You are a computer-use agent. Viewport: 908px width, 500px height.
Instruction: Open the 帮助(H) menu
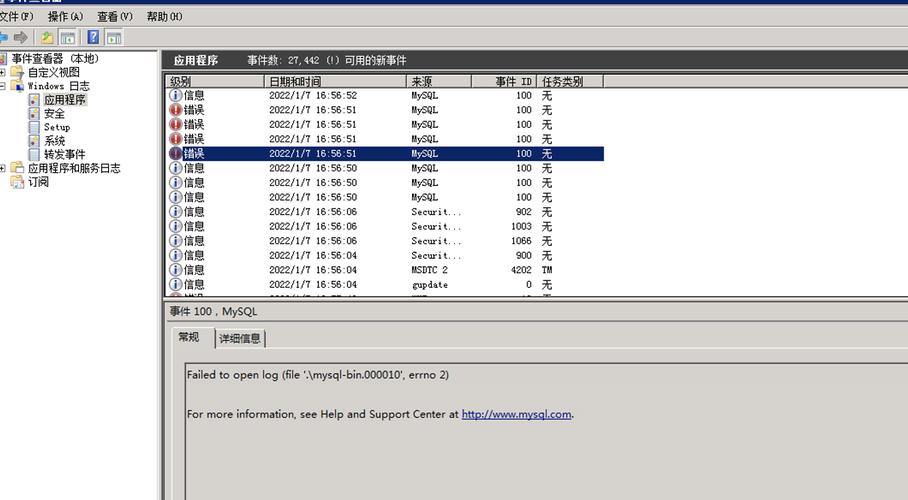(x=164, y=17)
